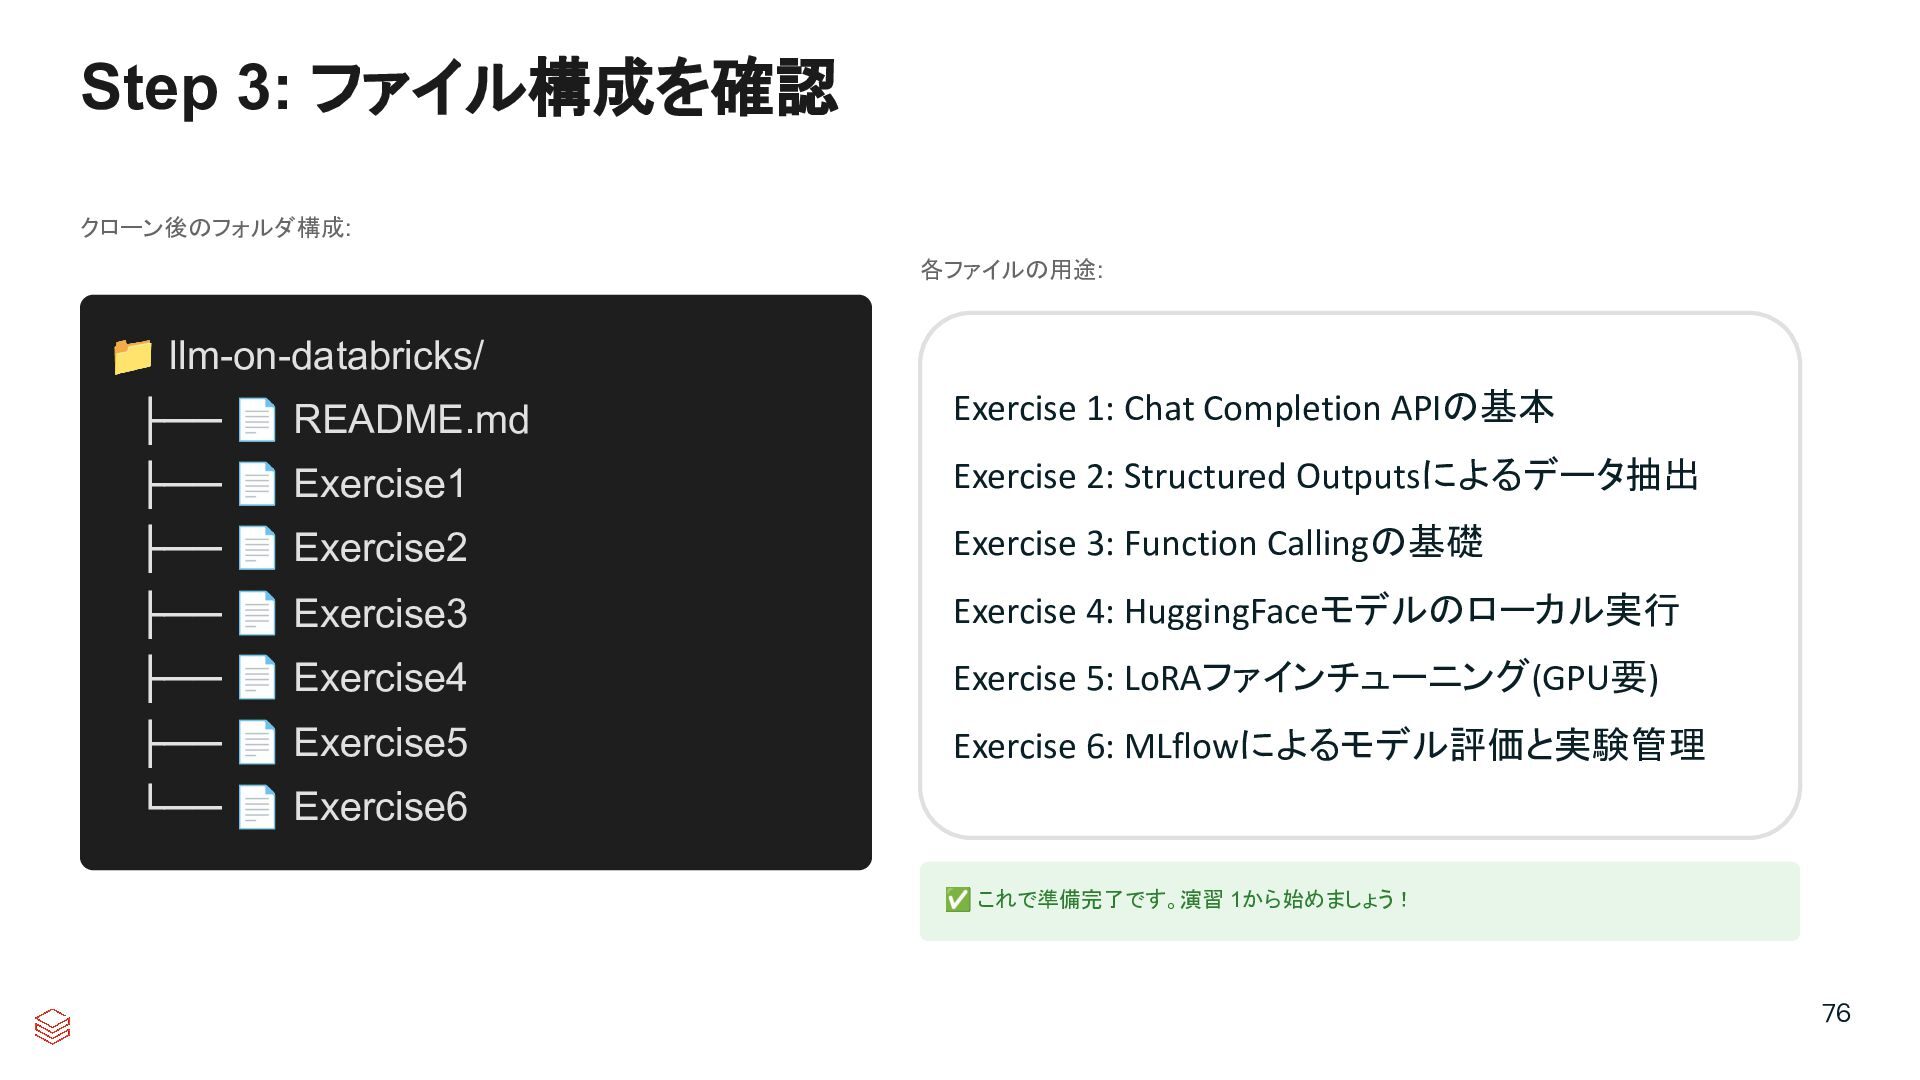Click Exercise 6: MLflow line
Viewport: 1920px width, 1080px height.
(x=1328, y=746)
